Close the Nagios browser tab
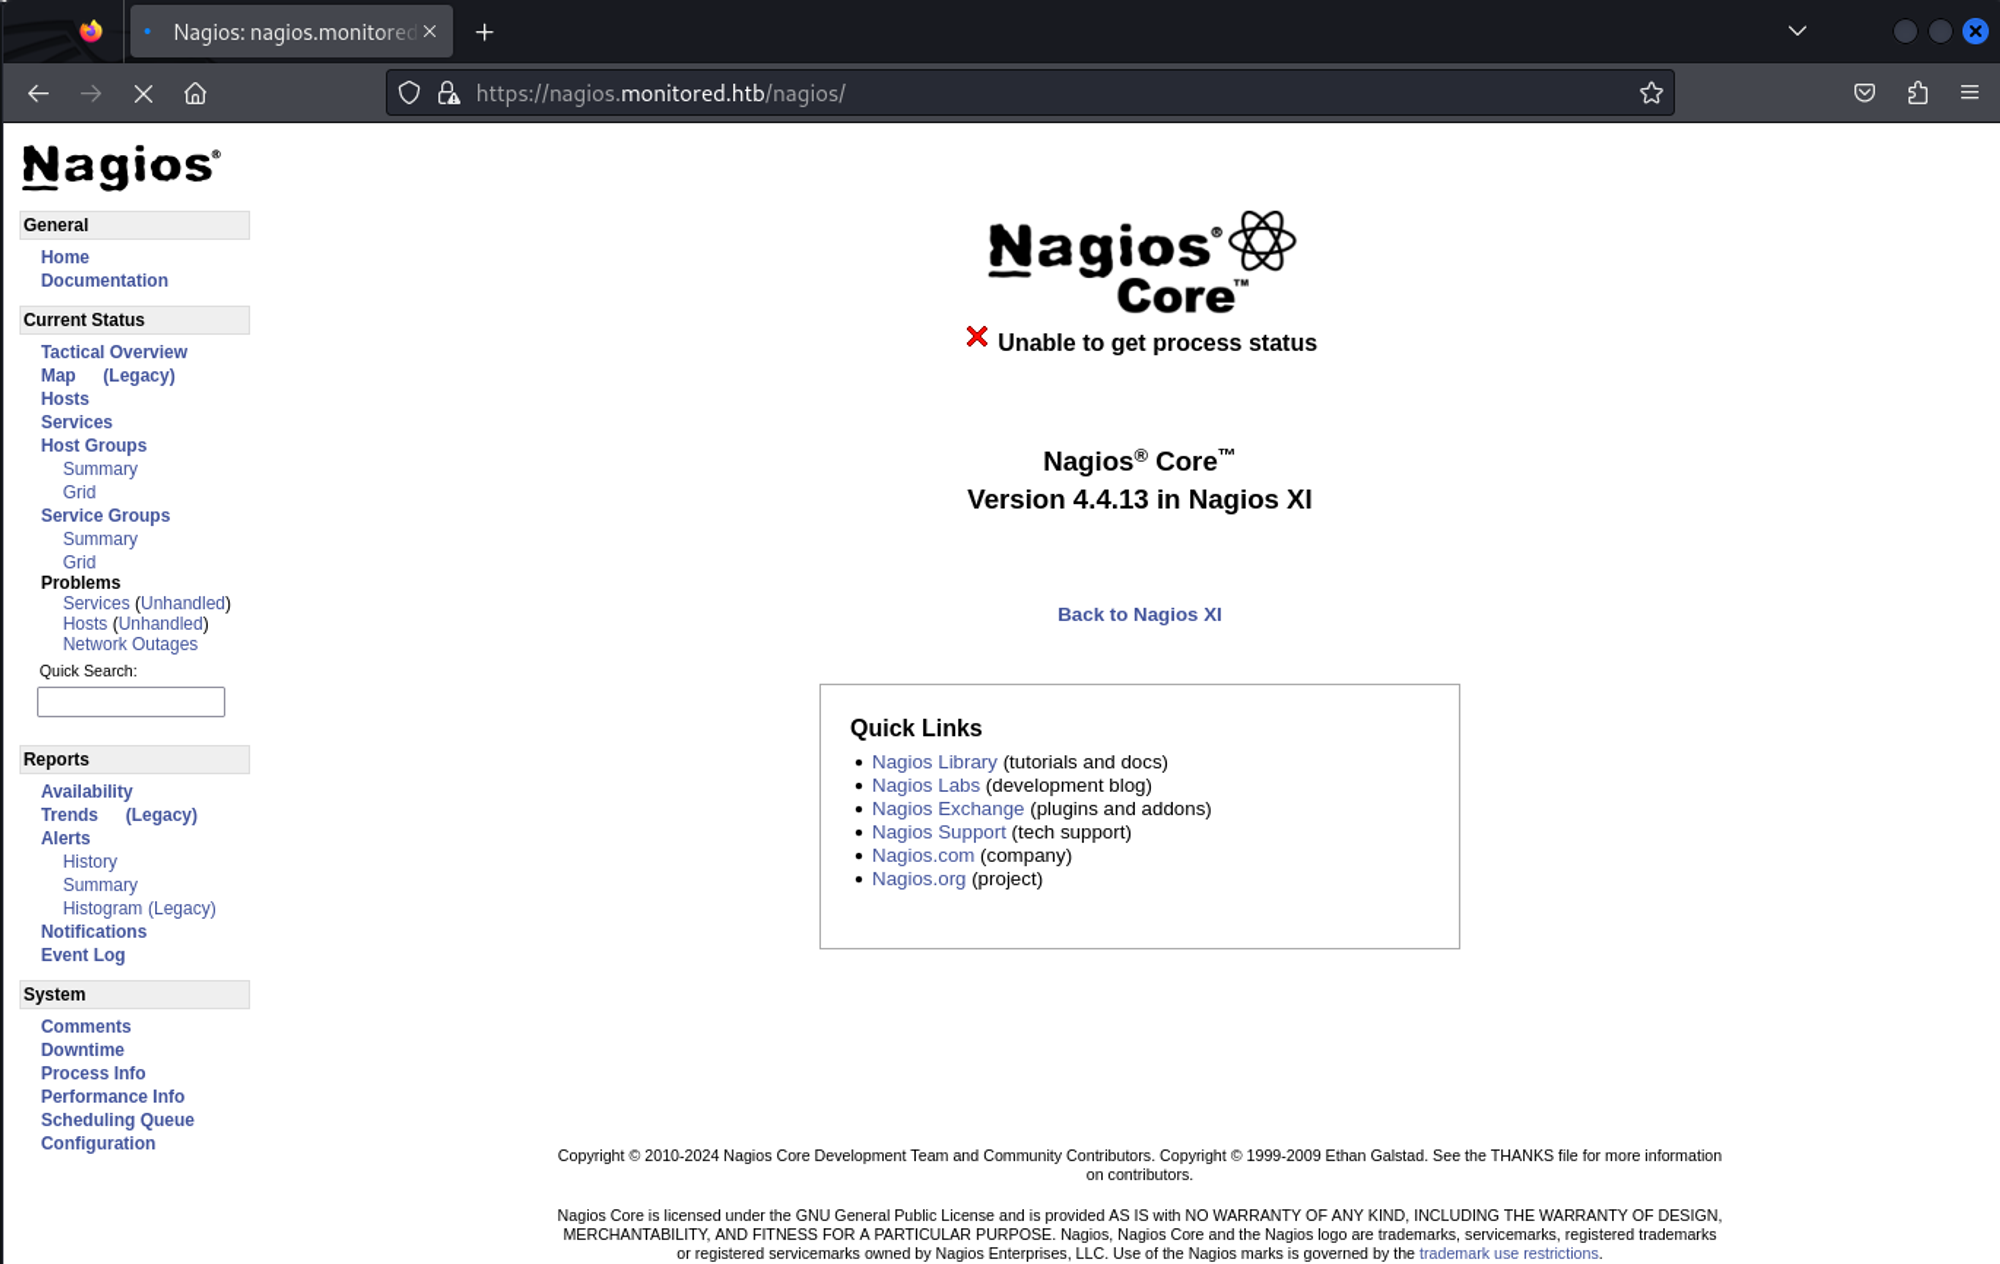The width and height of the screenshot is (2000, 1264). (429, 31)
